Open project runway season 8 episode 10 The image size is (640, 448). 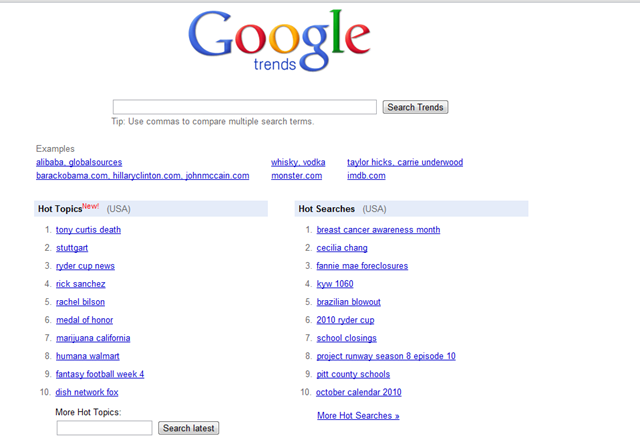(x=386, y=356)
